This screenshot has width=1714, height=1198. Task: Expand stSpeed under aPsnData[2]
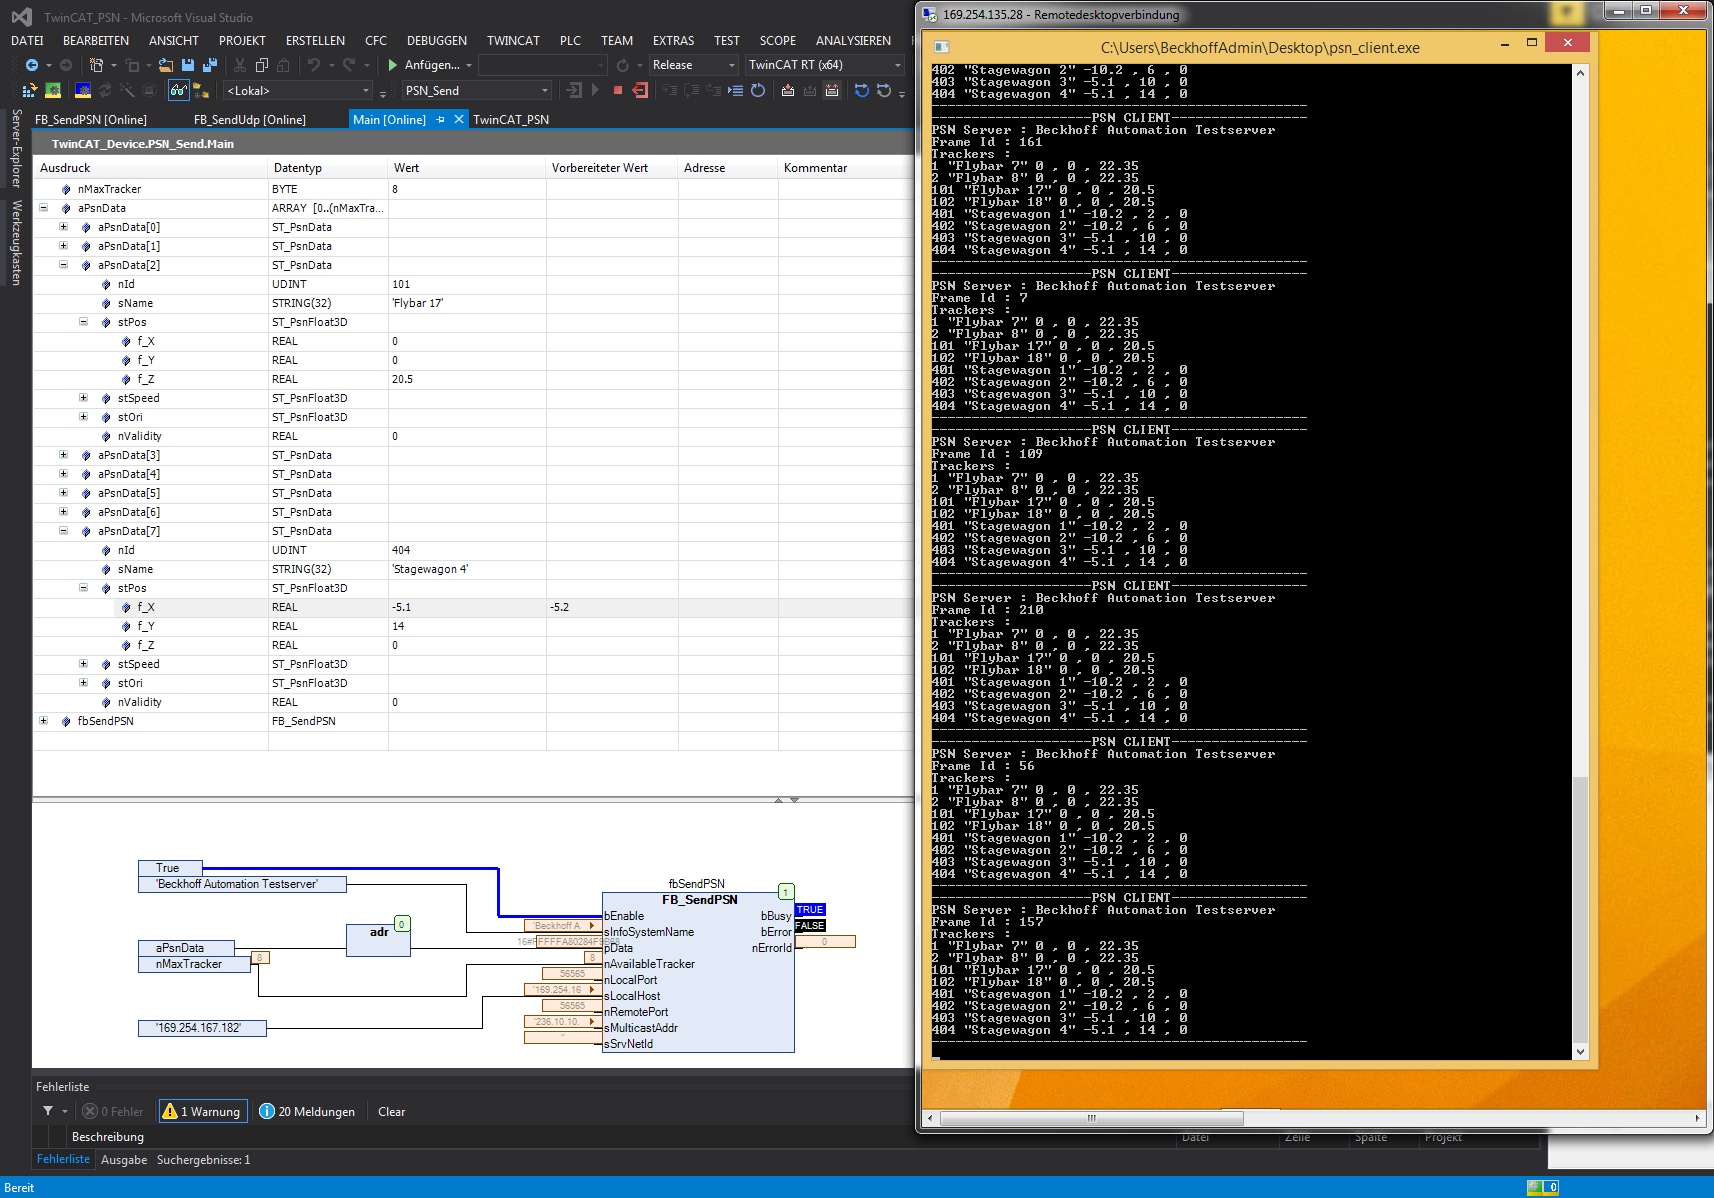tap(84, 398)
